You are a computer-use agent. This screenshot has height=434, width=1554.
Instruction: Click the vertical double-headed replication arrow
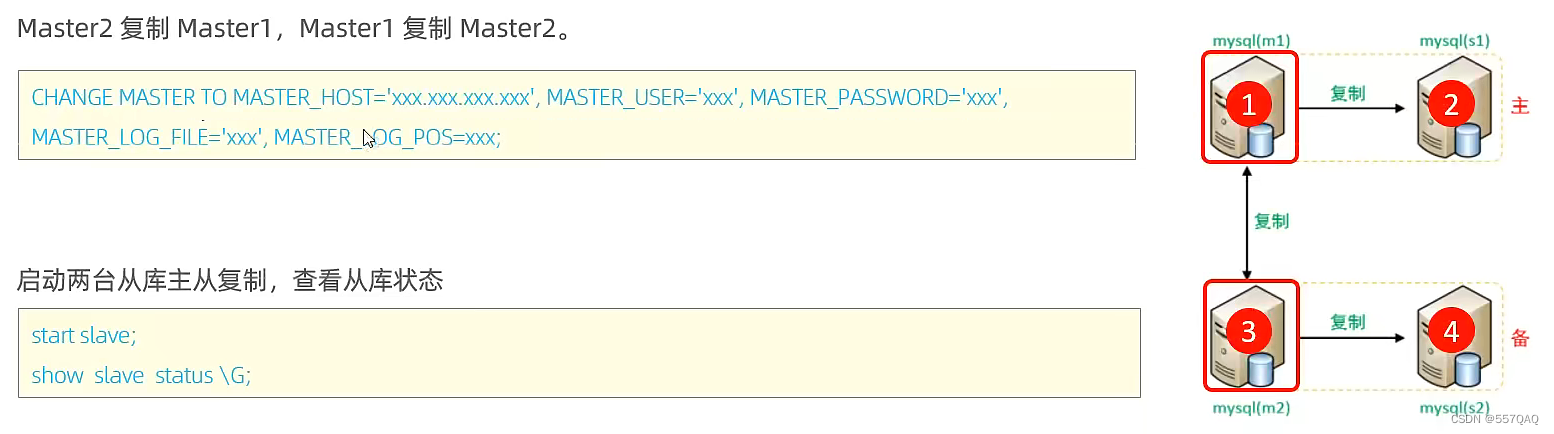tap(1246, 222)
